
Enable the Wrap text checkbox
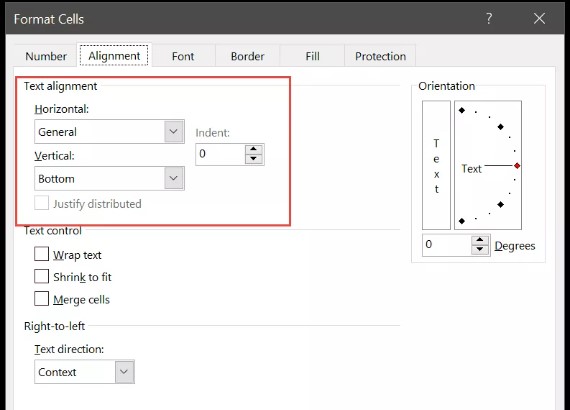tap(41, 254)
